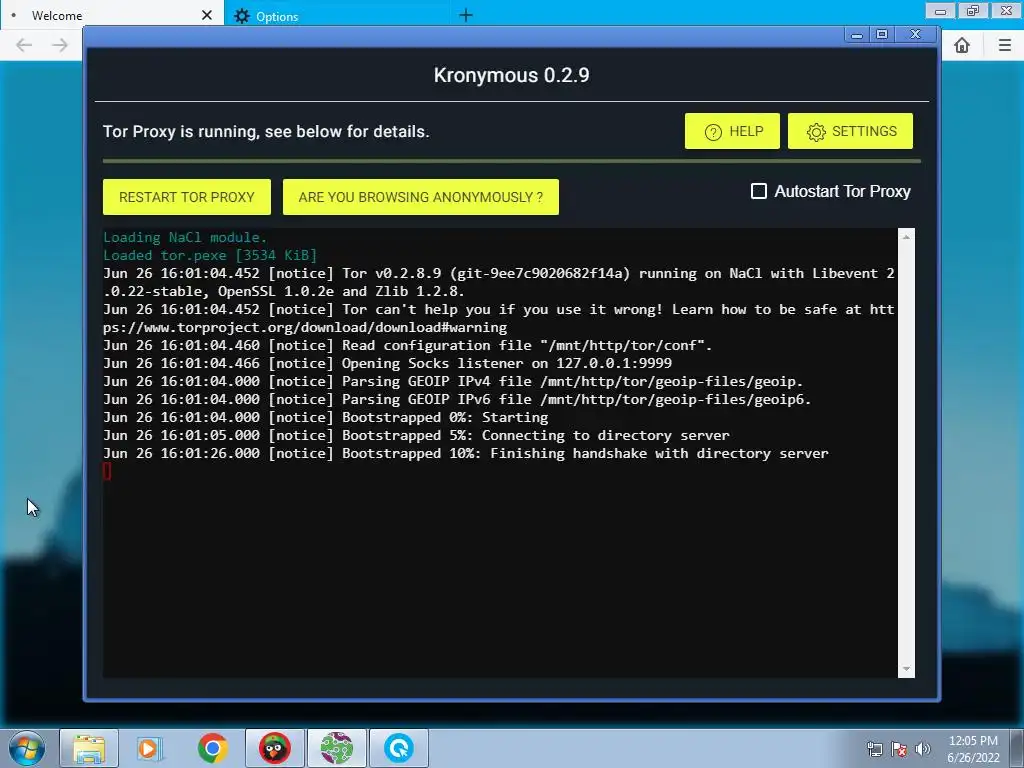The width and height of the screenshot is (1024, 768).
Task: Switch to the Options browser tab
Action: 336,16
